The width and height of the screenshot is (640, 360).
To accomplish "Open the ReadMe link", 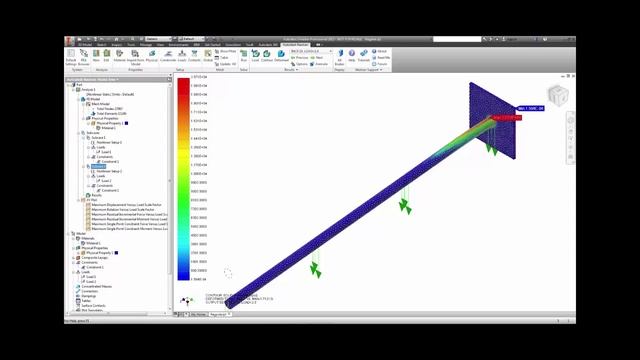I will tap(381, 58).
